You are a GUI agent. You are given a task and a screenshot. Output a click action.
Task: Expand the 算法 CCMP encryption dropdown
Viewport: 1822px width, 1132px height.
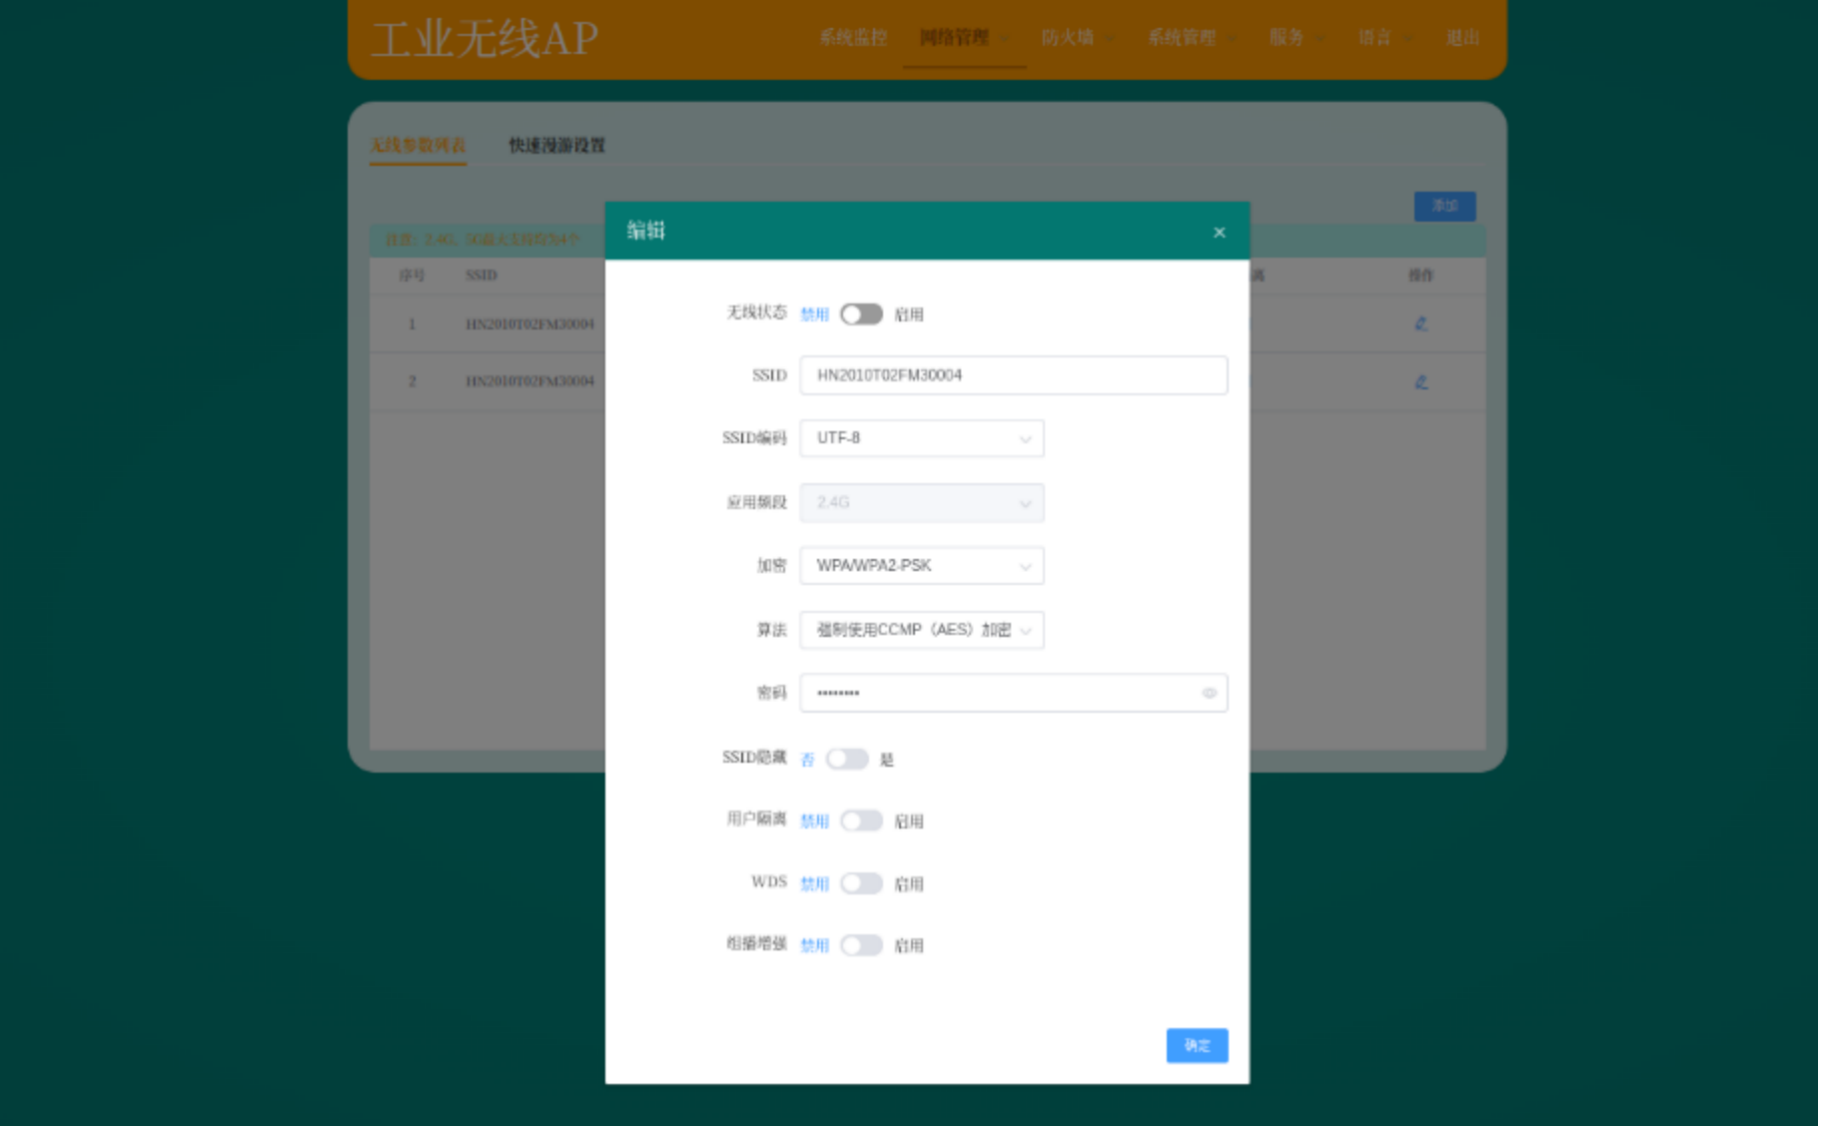click(x=921, y=630)
